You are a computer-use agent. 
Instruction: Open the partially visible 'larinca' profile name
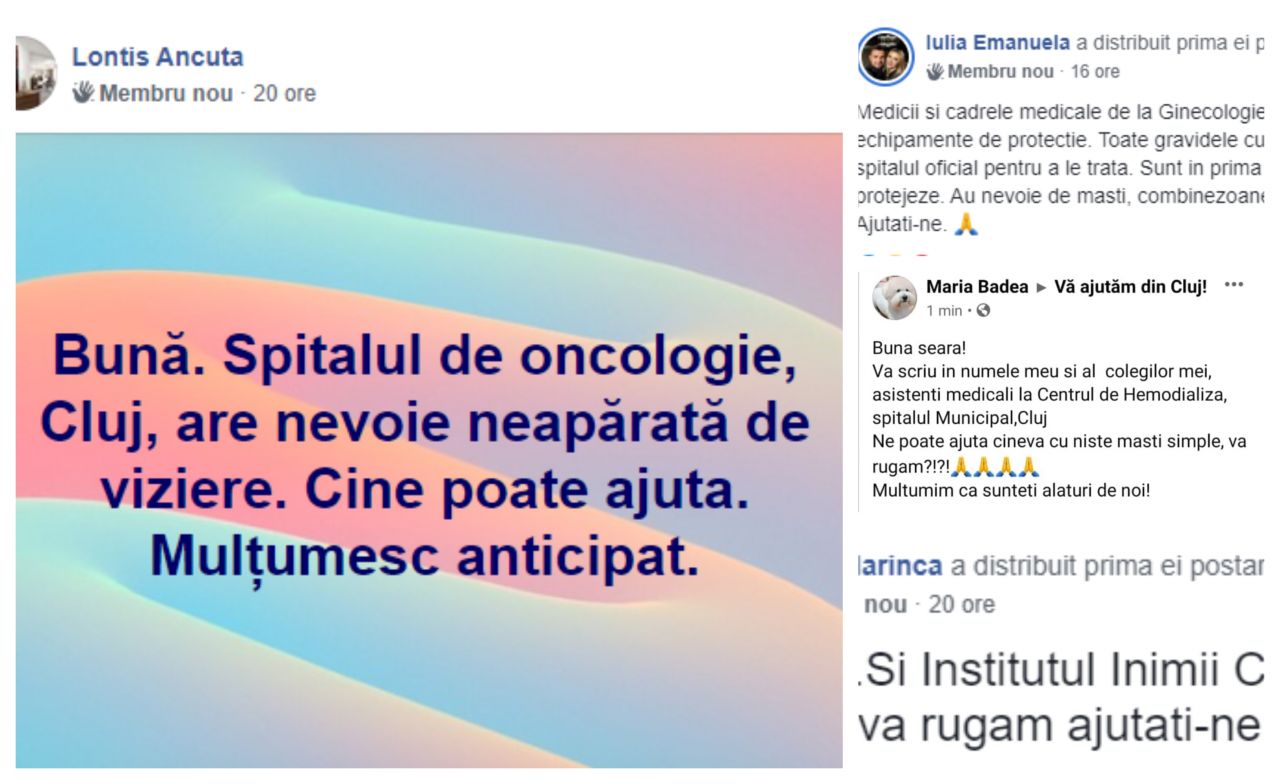click(x=901, y=566)
